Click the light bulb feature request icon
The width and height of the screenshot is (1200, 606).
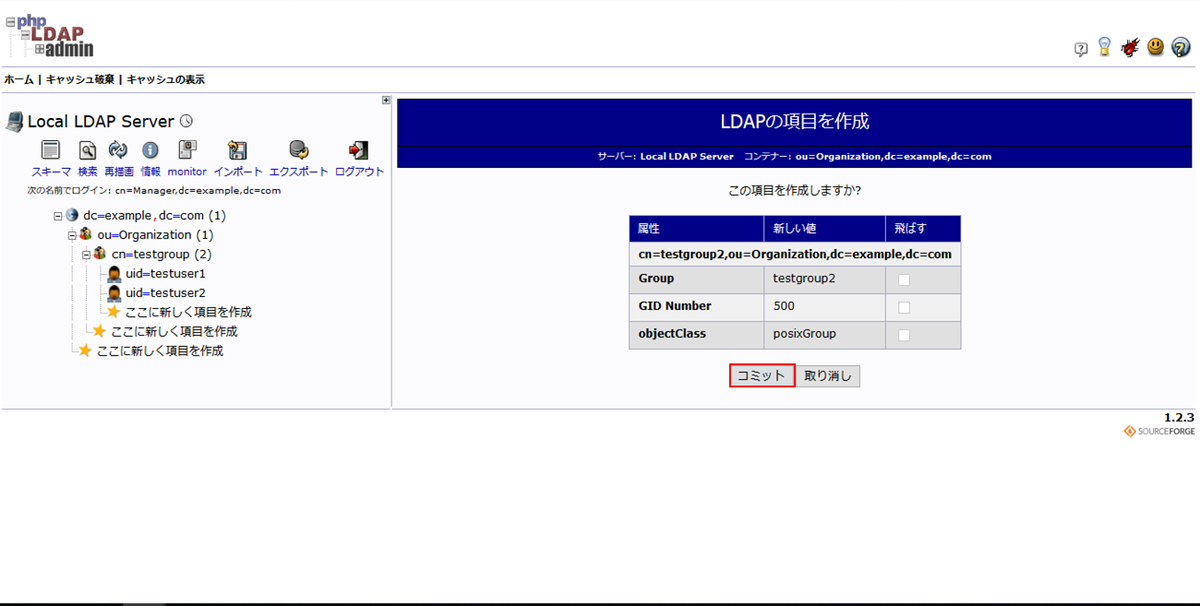pyautogui.click(x=1104, y=47)
